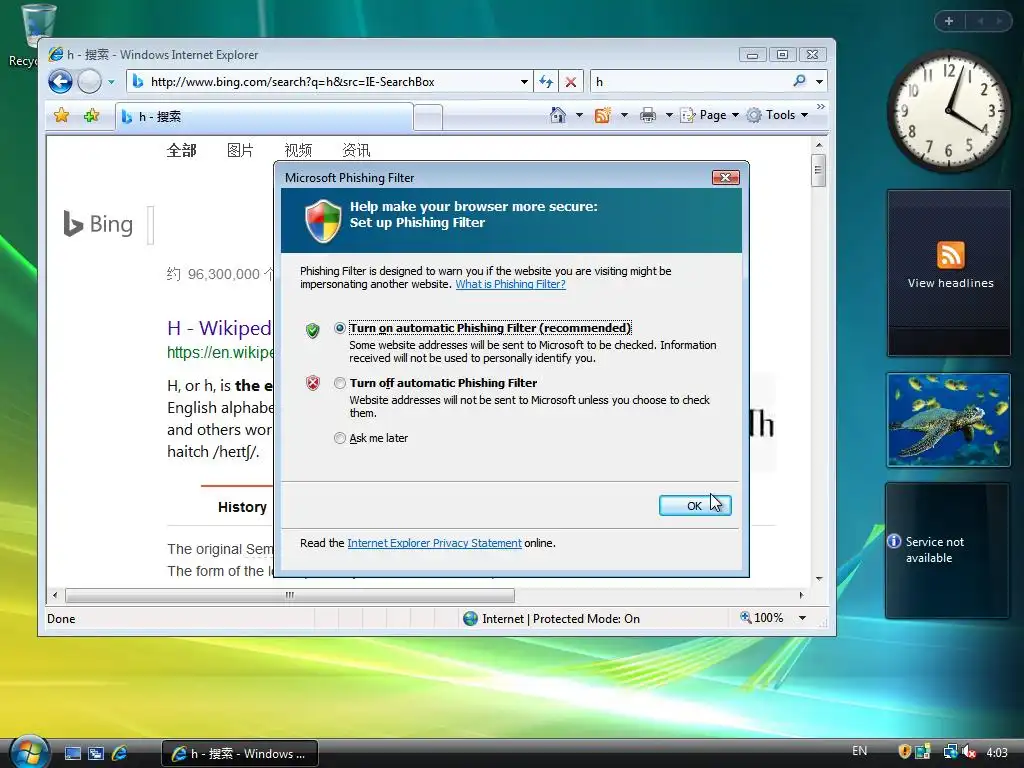The width and height of the screenshot is (1024, 768).
Task: Add a gadget with the sidebar plus button
Action: [x=949, y=21]
